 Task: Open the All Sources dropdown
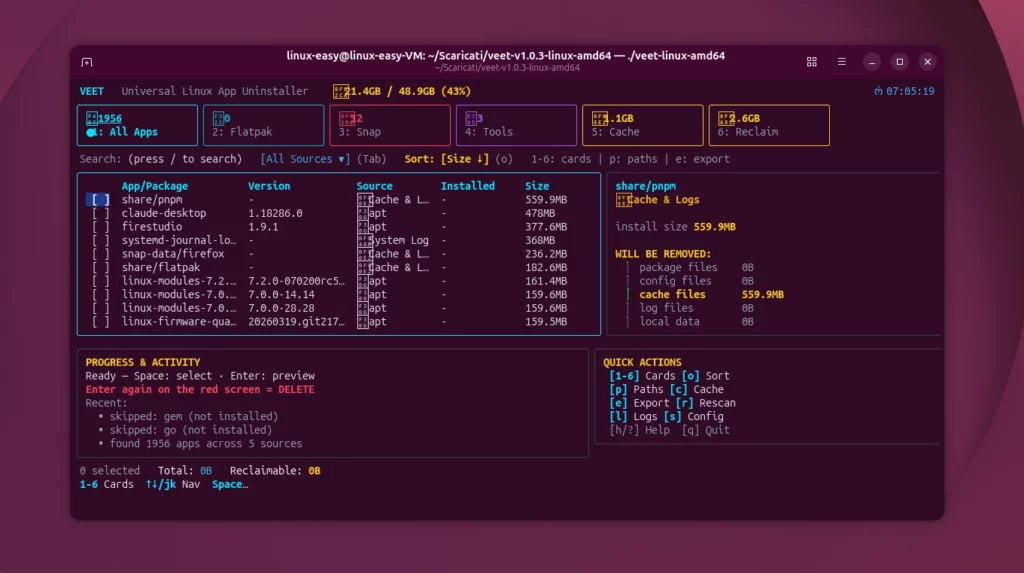(305, 159)
